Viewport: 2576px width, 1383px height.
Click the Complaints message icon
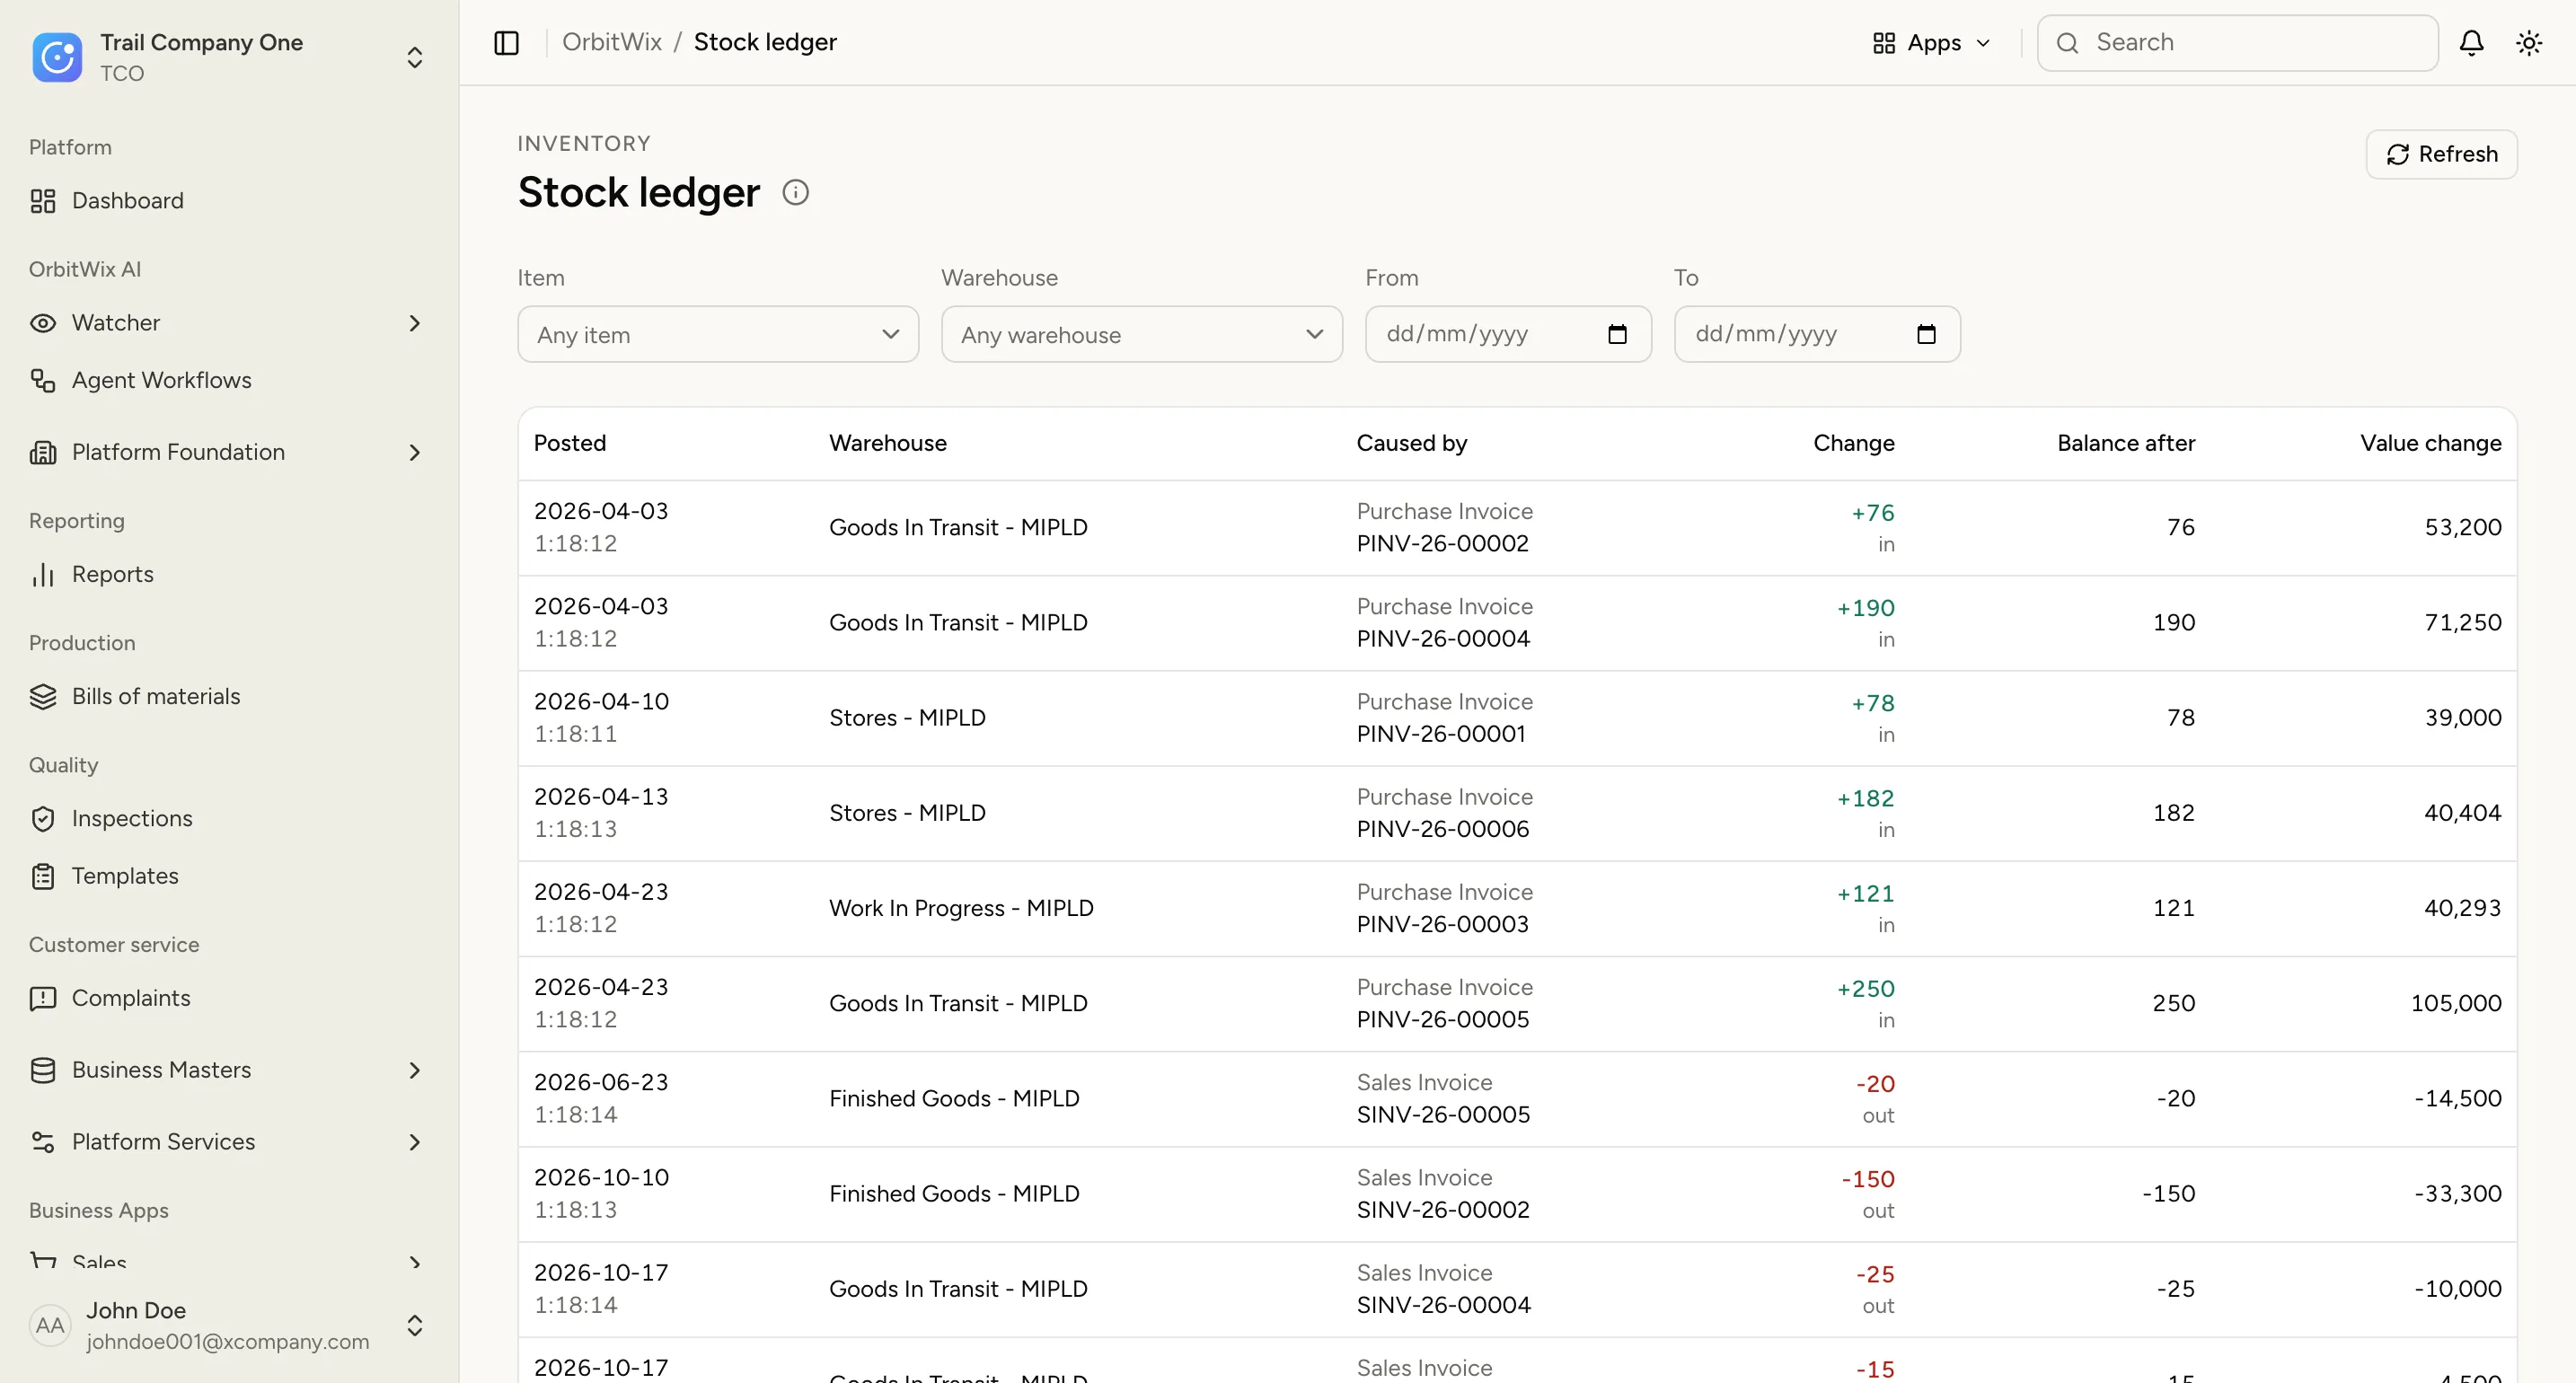[x=43, y=998]
